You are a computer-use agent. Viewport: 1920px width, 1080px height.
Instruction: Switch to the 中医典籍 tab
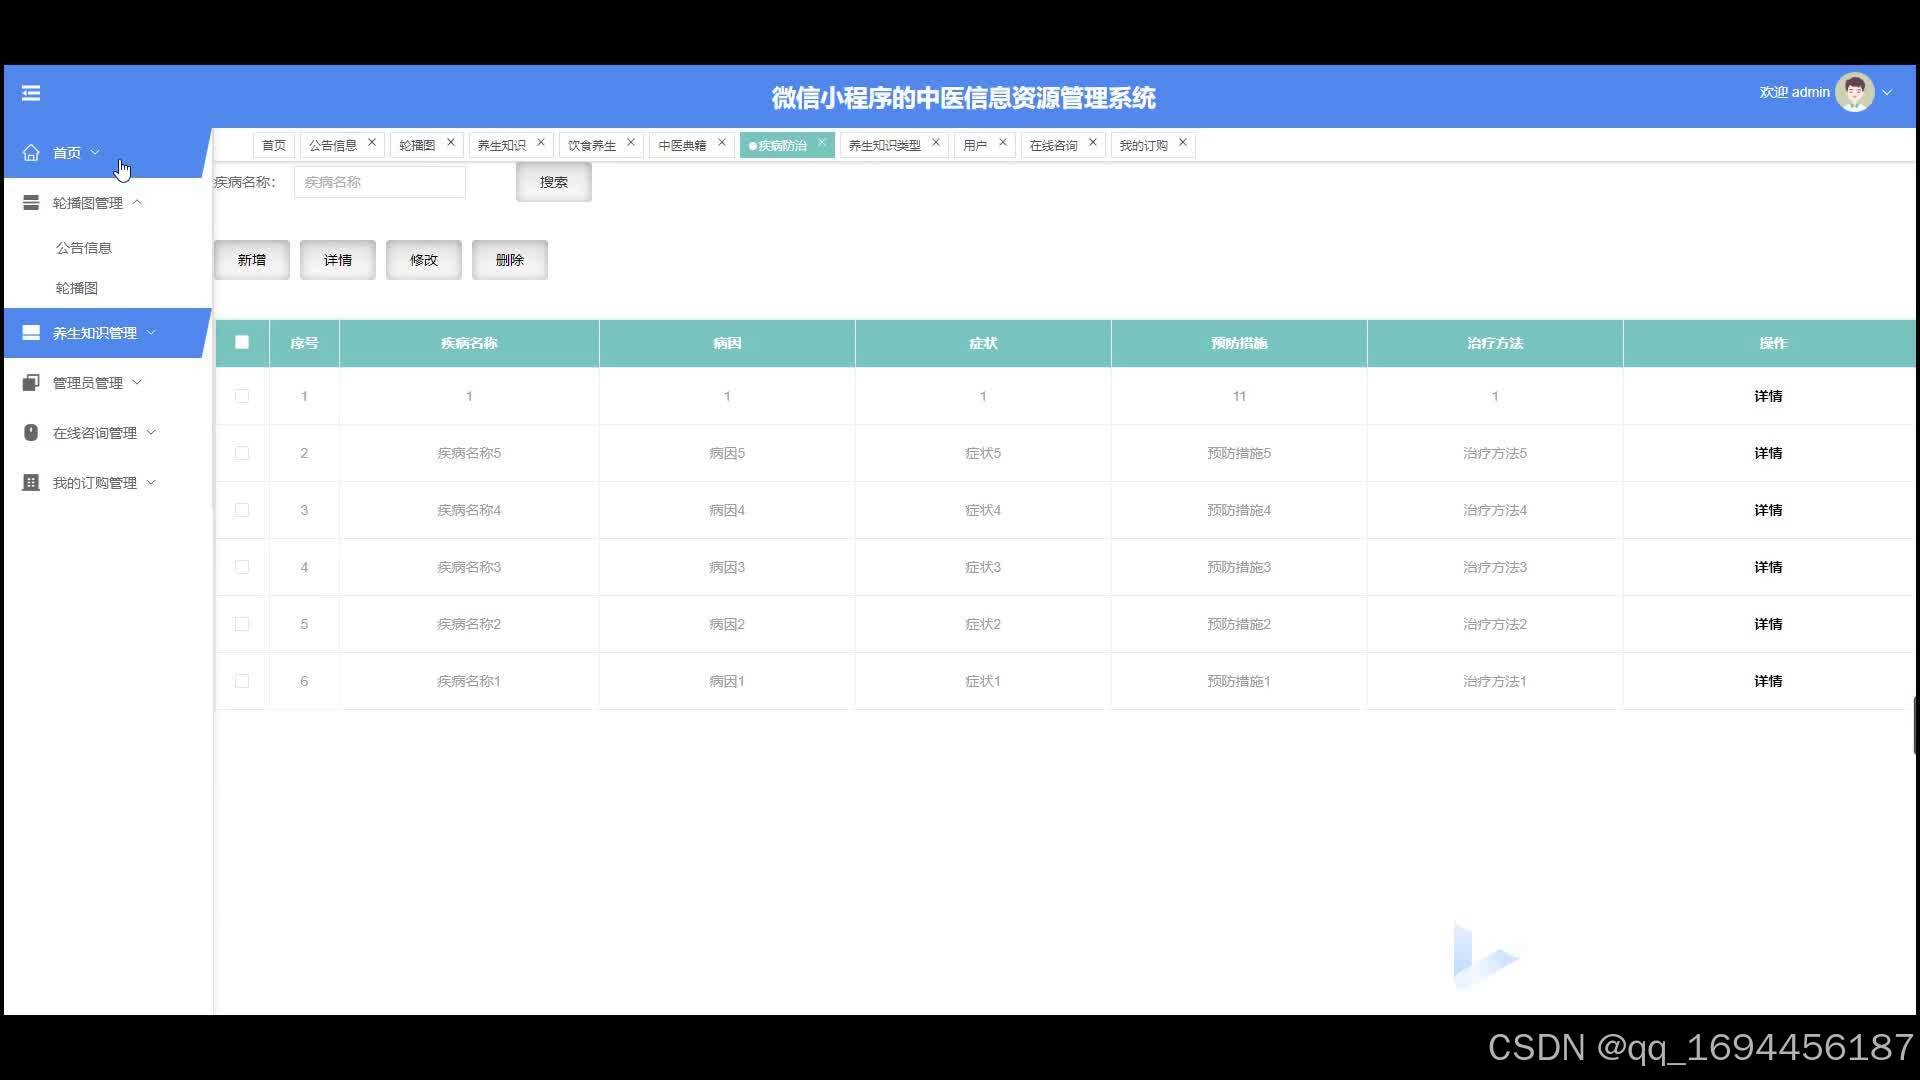tap(682, 145)
